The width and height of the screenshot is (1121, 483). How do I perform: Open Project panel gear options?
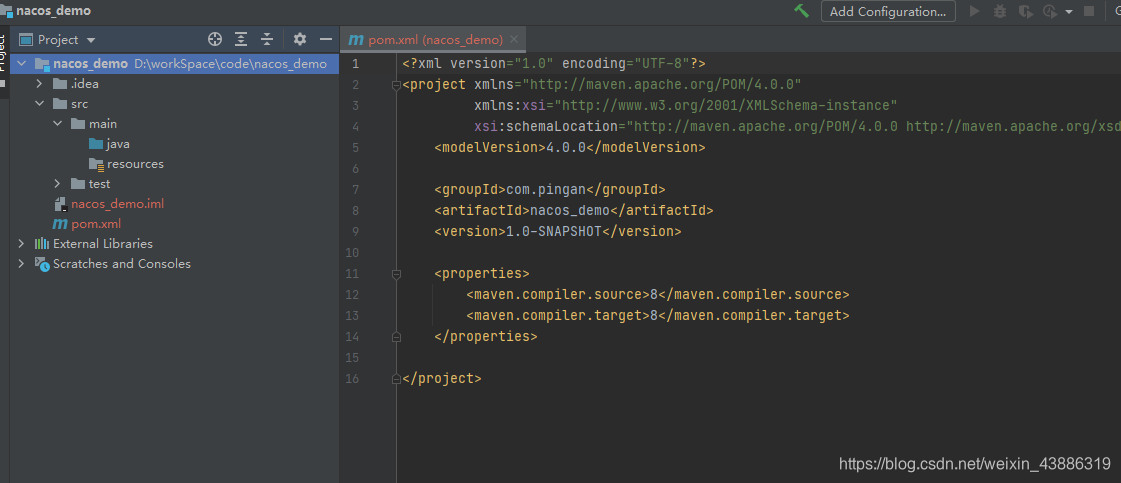[x=300, y=39]
